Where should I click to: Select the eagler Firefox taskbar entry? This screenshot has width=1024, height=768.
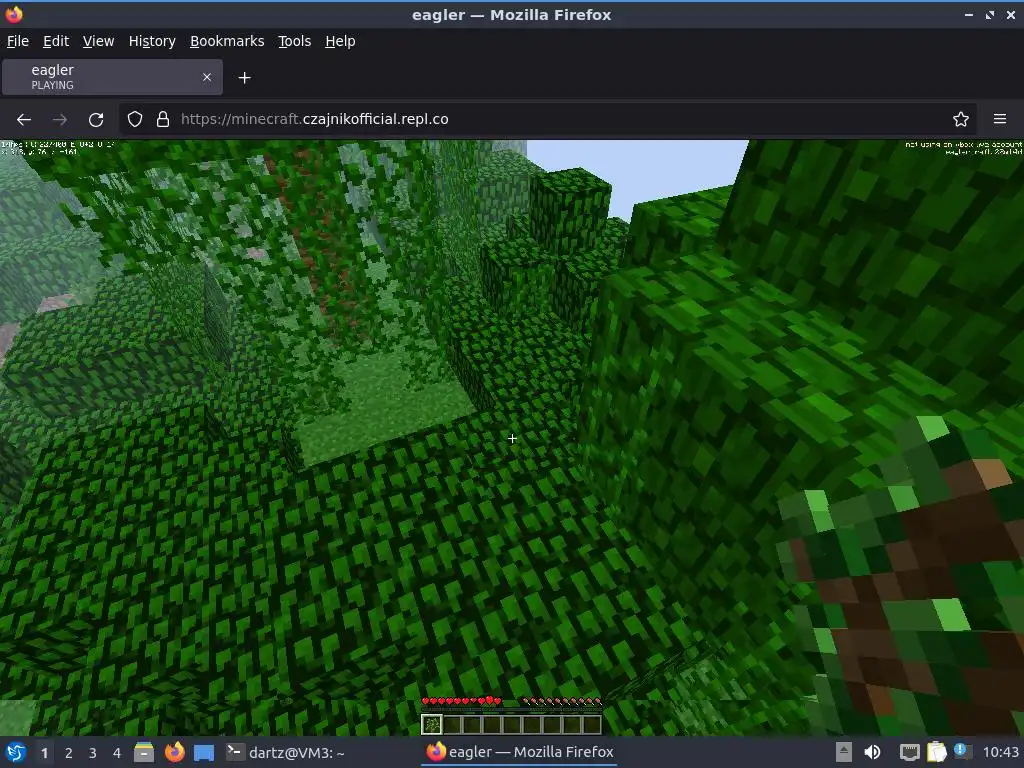[520, 752]
